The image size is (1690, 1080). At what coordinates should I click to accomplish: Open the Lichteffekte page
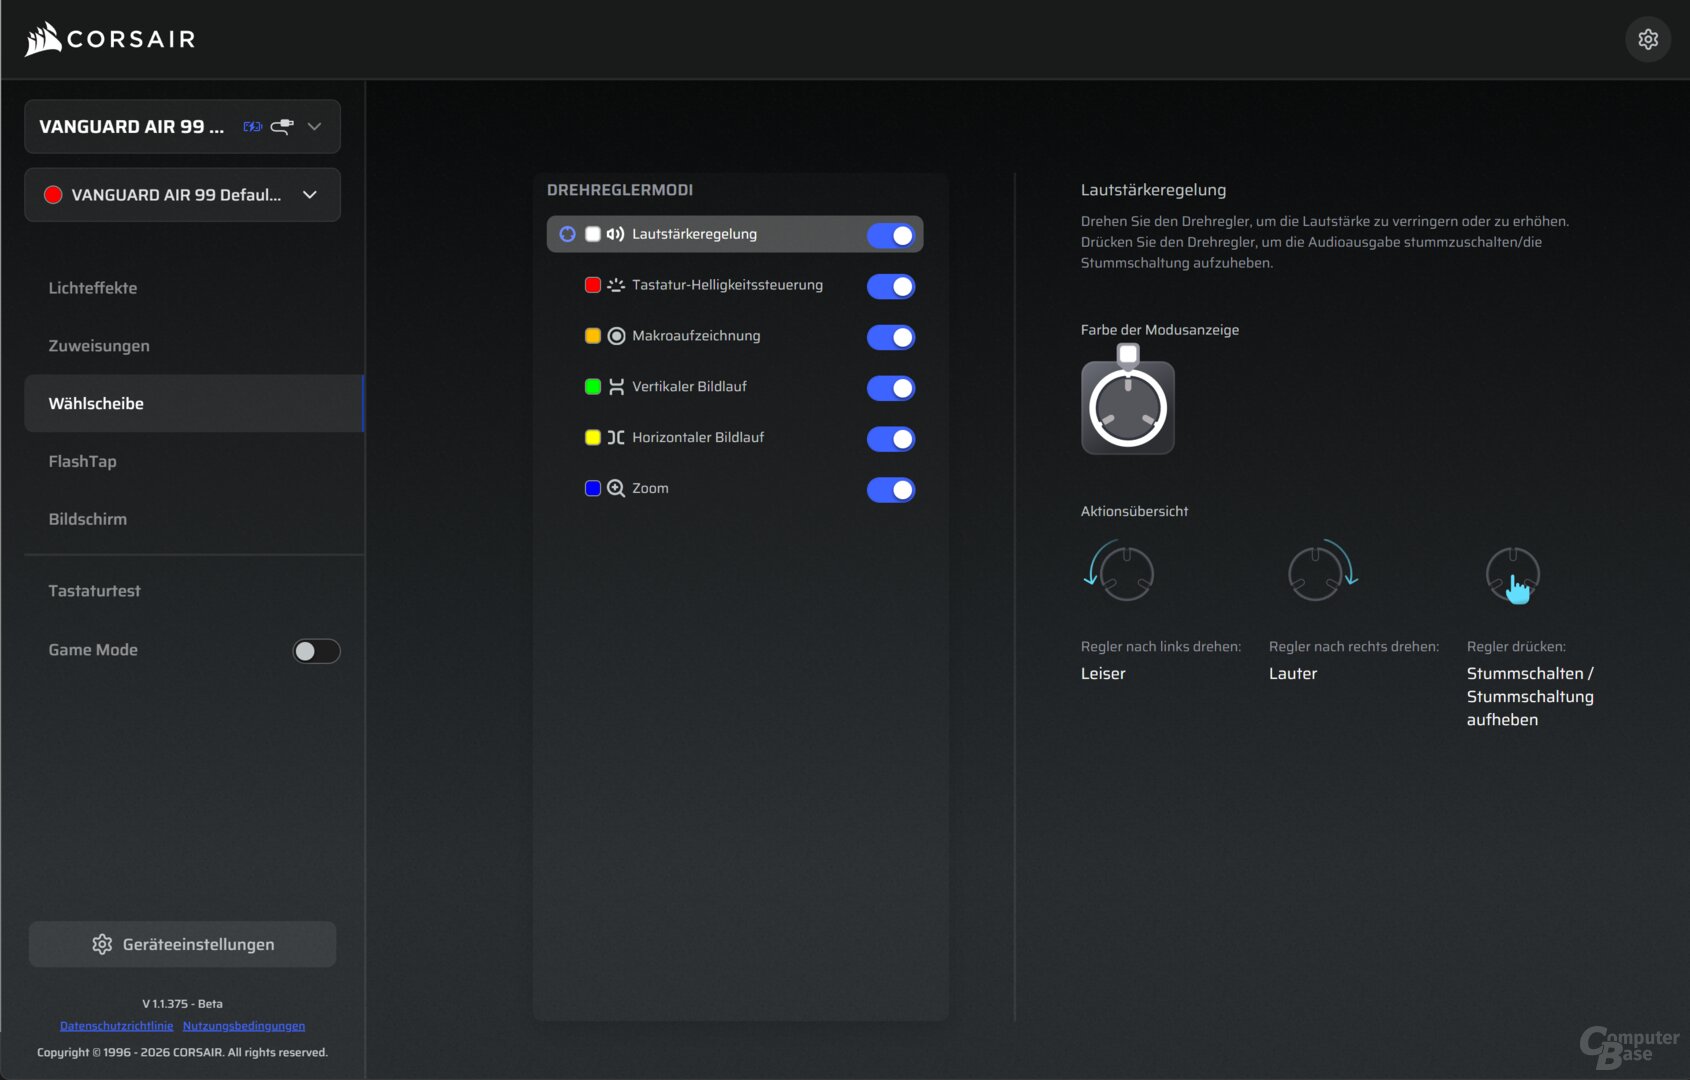pyautogui.click(x=93, y=287)
